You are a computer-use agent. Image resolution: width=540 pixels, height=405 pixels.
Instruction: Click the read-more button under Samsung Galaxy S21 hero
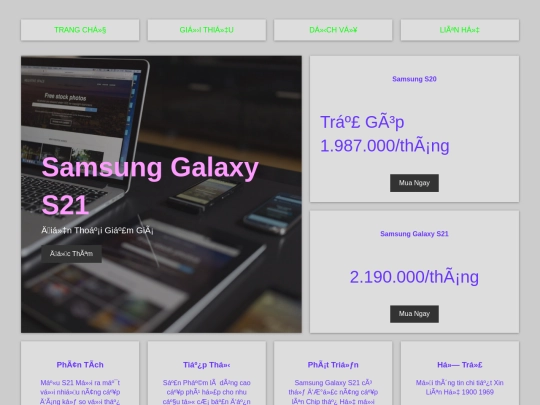(x=71, y=254)
